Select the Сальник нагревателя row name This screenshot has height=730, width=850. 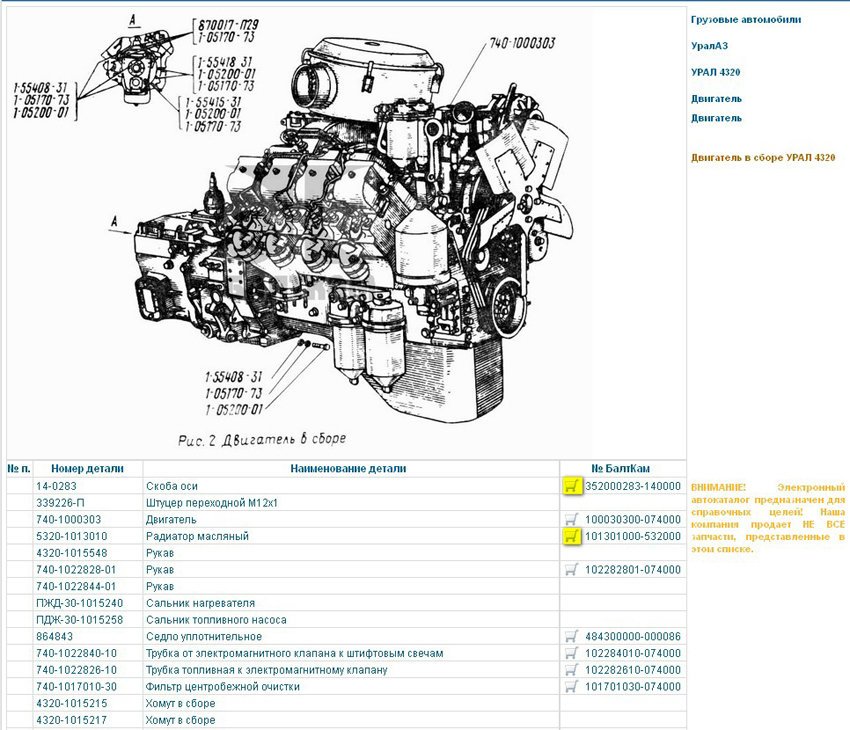200,603
